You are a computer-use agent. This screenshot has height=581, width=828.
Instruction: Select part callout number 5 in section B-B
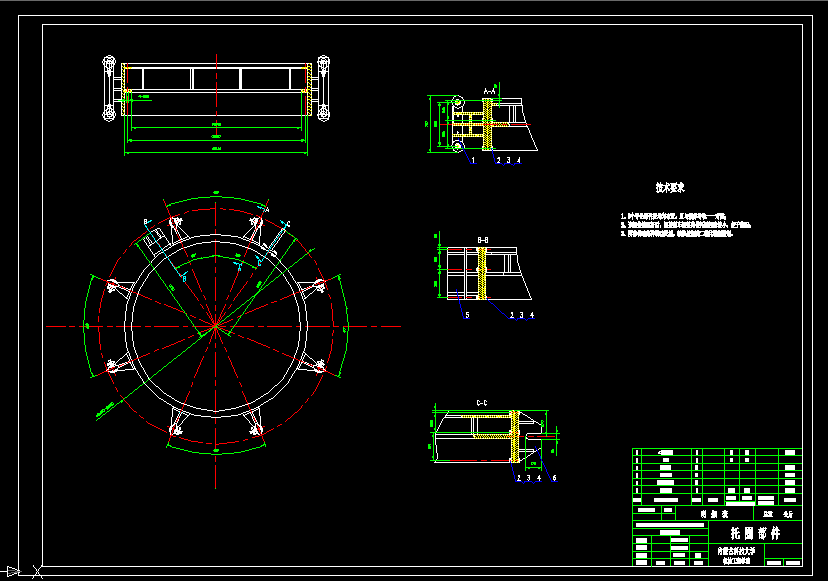point(467,315)
